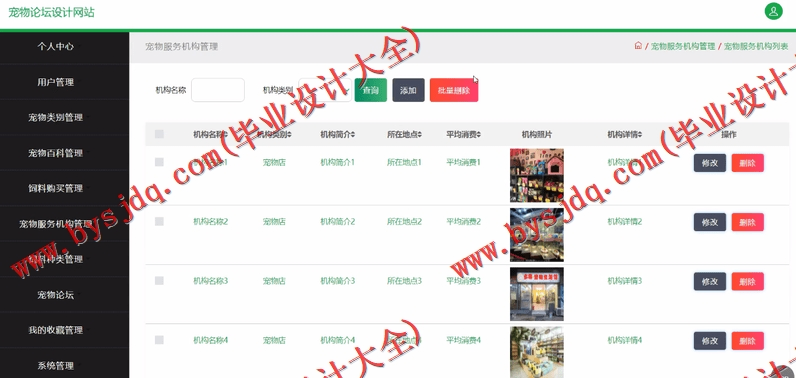Click 删除 for 机构名称2 row
Viewport: 796px width, 378px height.
(747, 222)
